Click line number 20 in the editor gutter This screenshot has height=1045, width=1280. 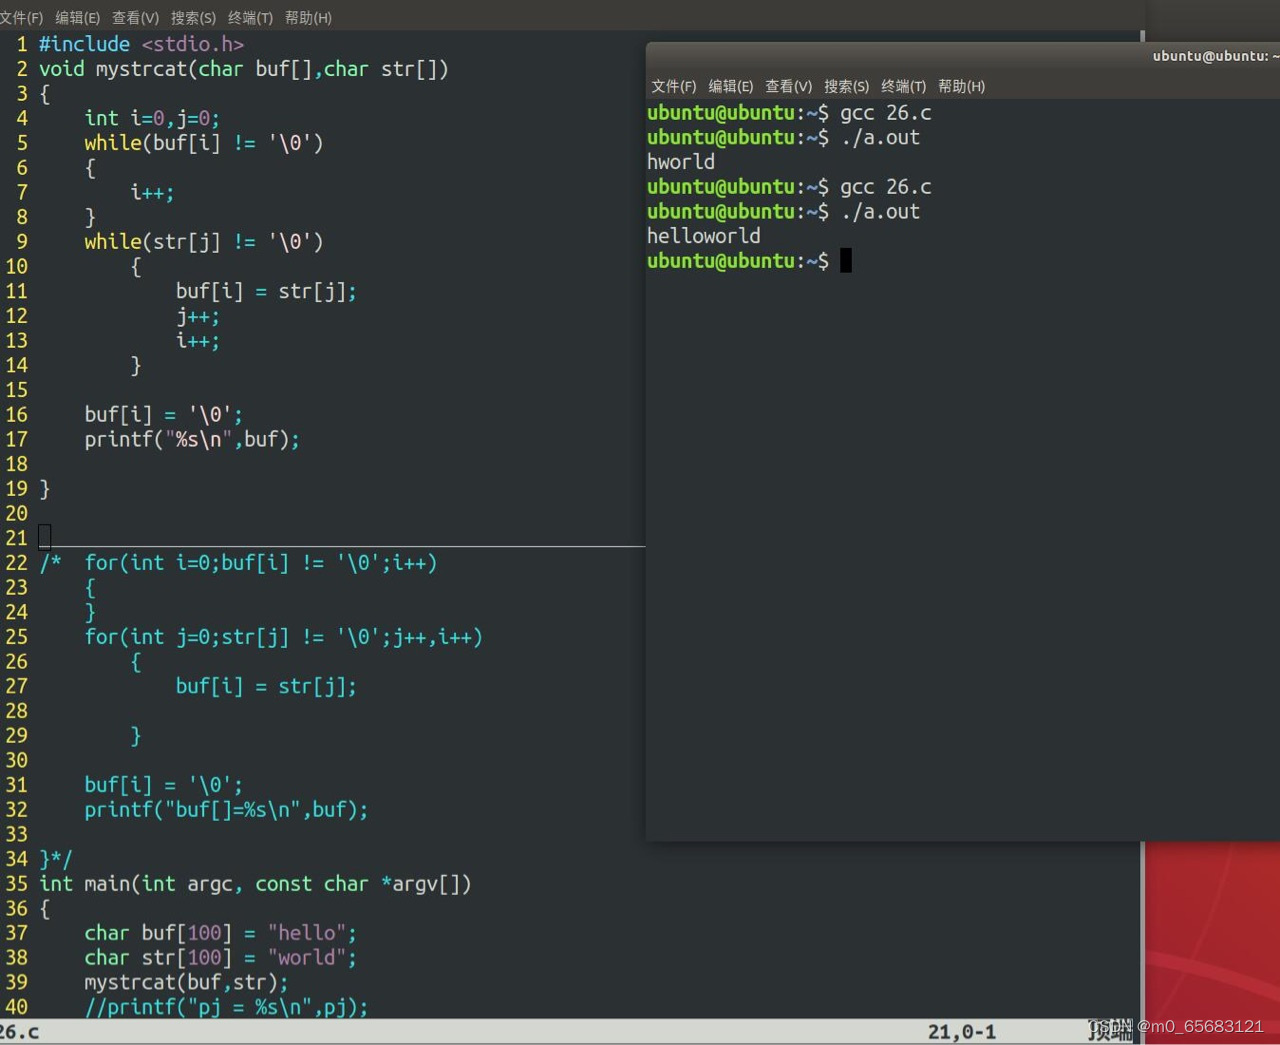tap(17, 514)
